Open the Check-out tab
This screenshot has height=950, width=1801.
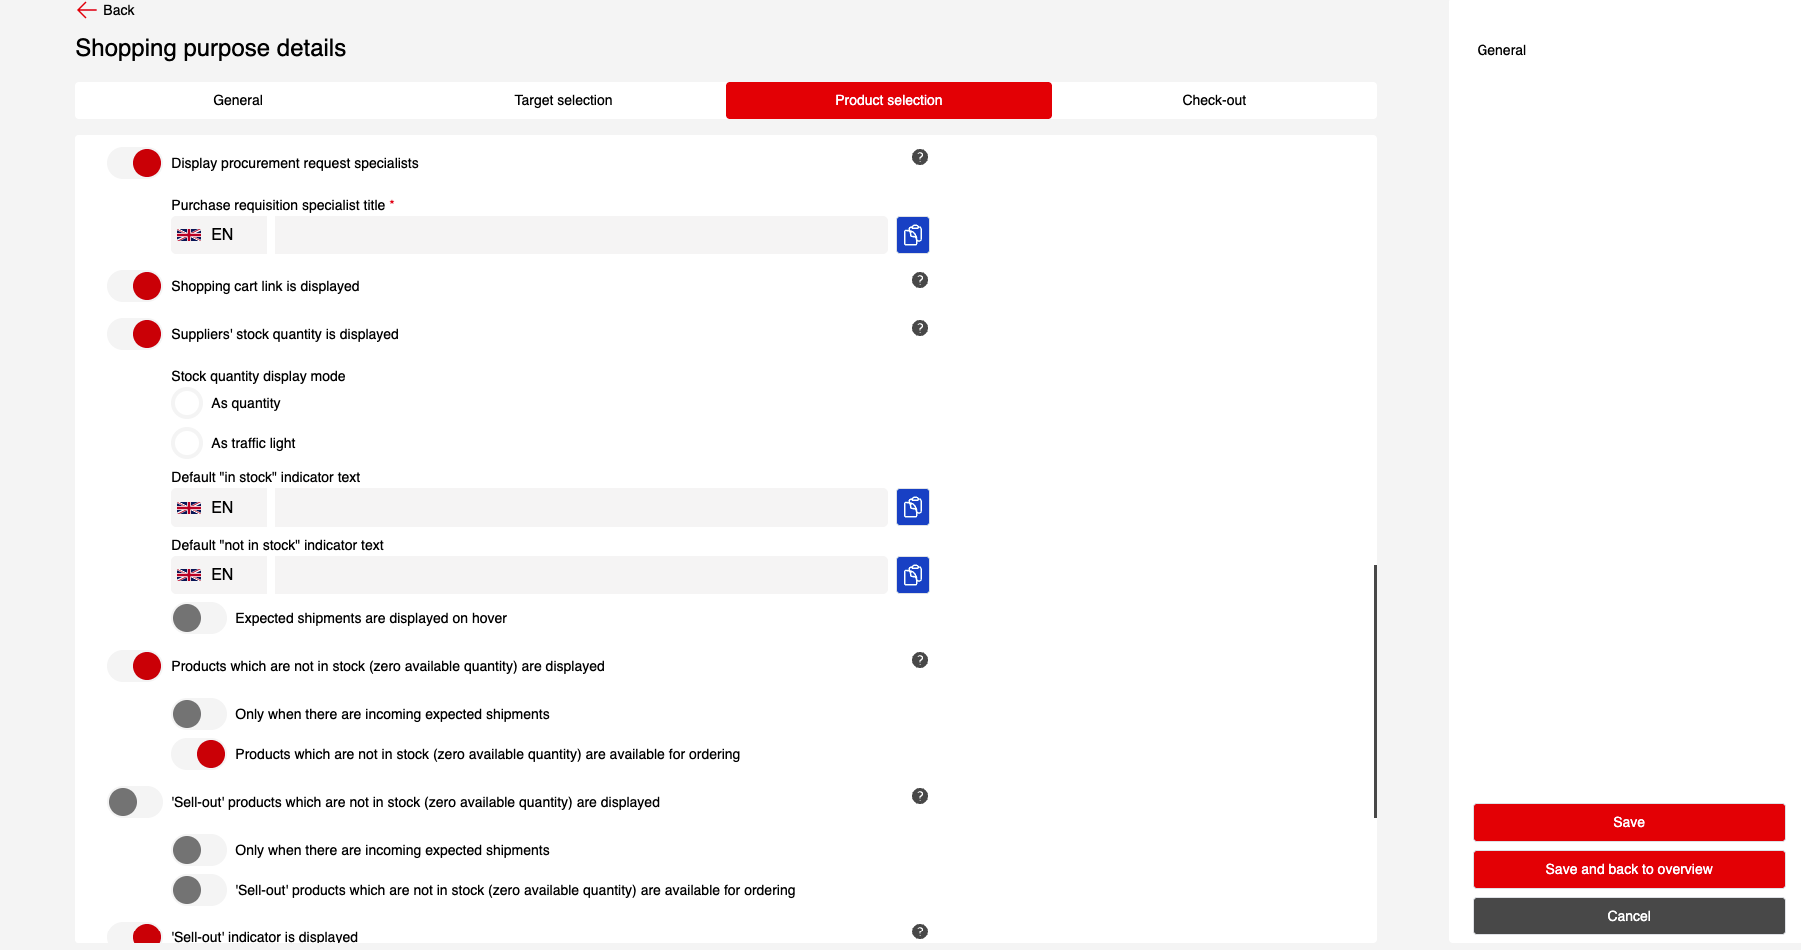(1214, 100)
